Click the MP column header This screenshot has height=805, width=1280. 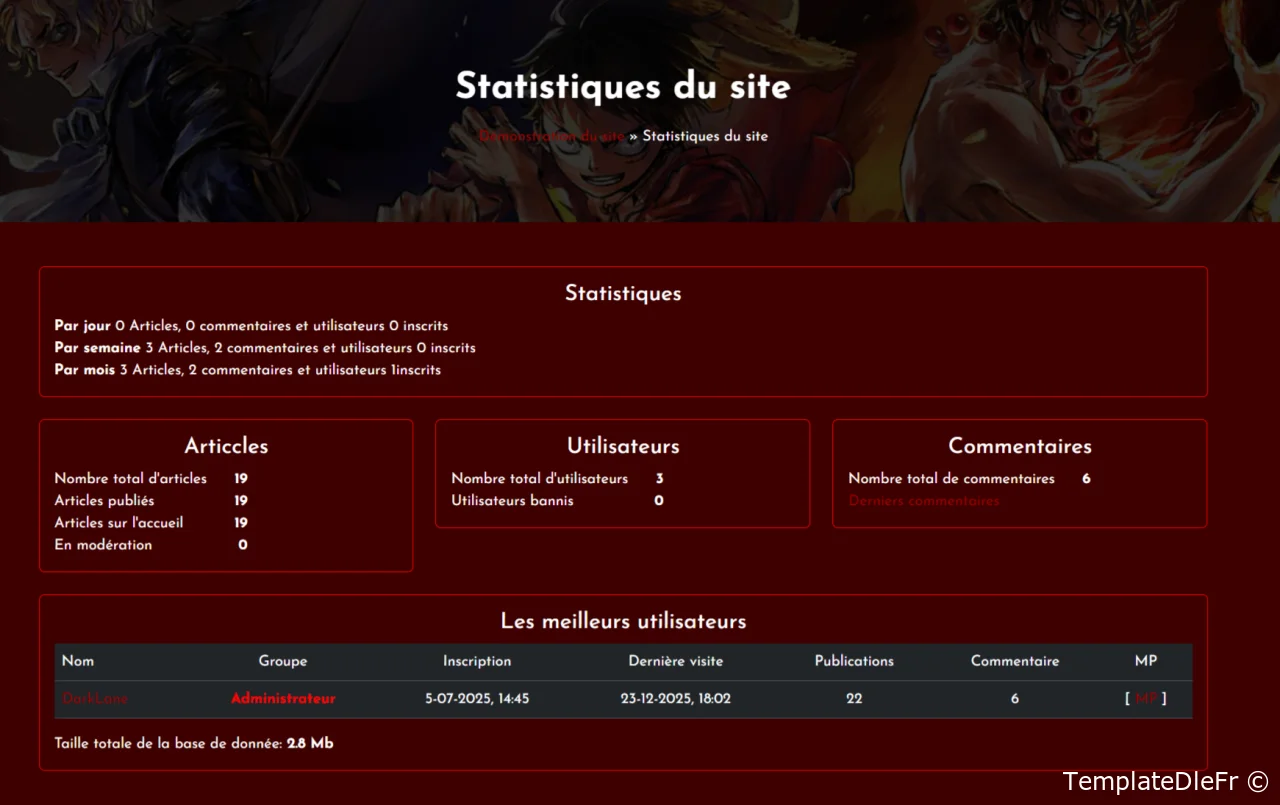click(x=1145, y=661)
